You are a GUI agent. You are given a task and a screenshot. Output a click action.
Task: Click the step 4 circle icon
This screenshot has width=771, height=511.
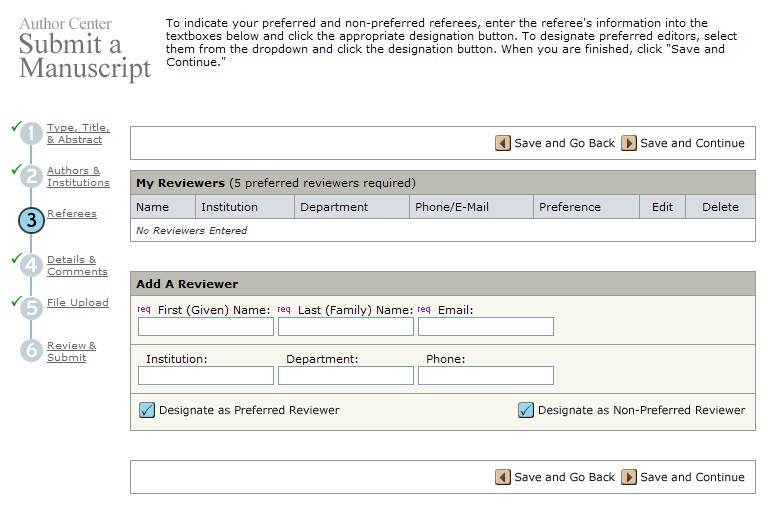(x=32, y=266)
